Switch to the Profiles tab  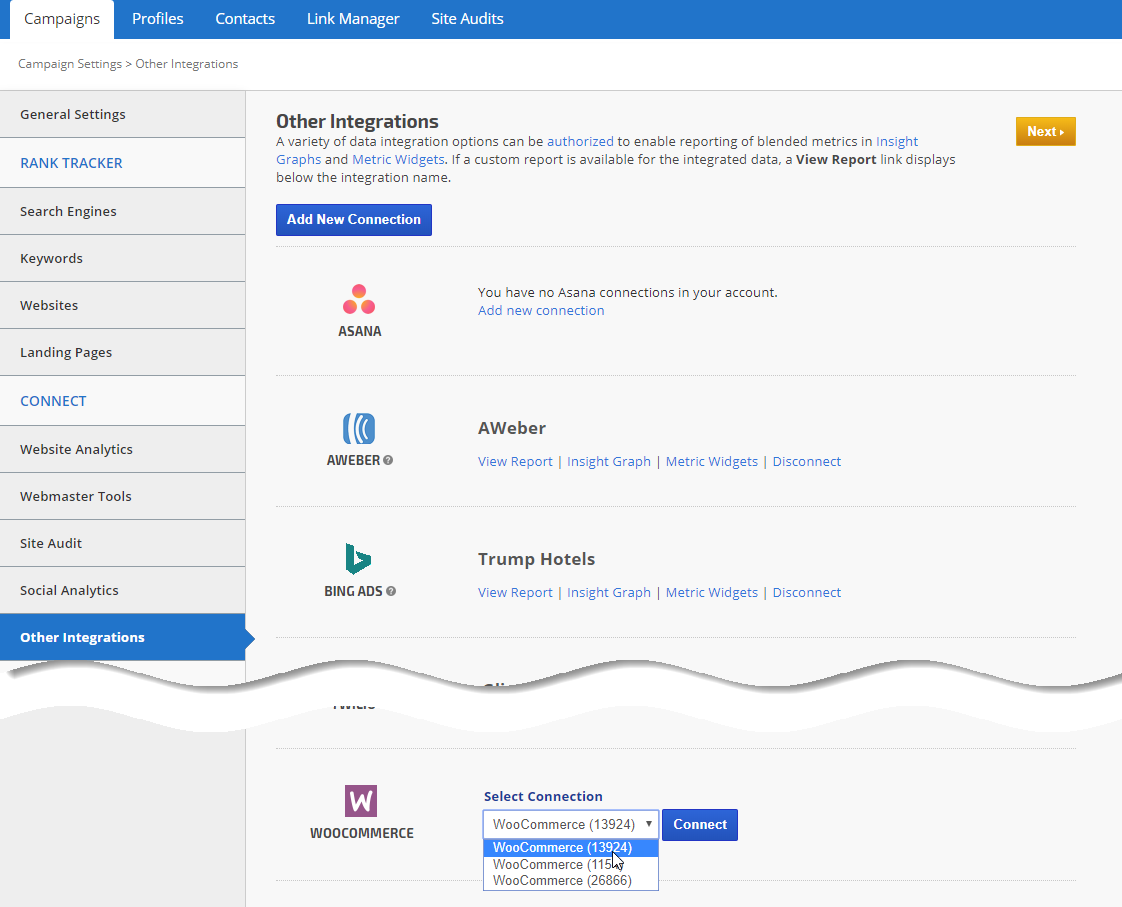[x=157, y=19]
